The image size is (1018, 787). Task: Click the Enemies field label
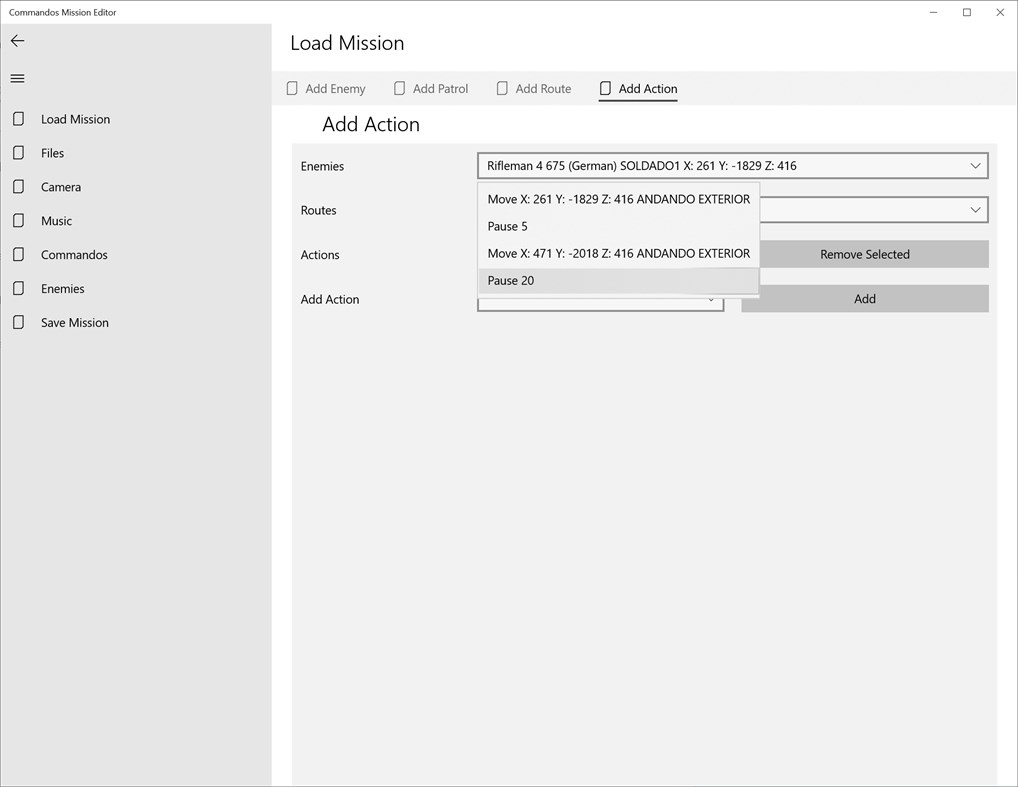322,166
